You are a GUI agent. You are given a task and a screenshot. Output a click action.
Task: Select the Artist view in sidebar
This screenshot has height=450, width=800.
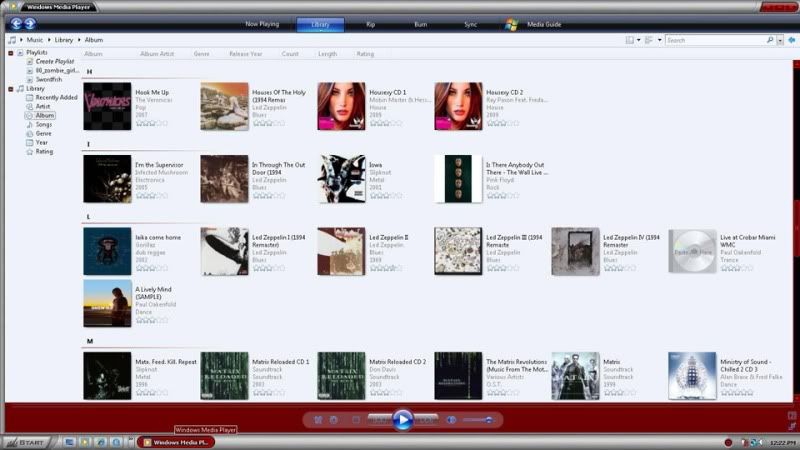tap(42, 107)
